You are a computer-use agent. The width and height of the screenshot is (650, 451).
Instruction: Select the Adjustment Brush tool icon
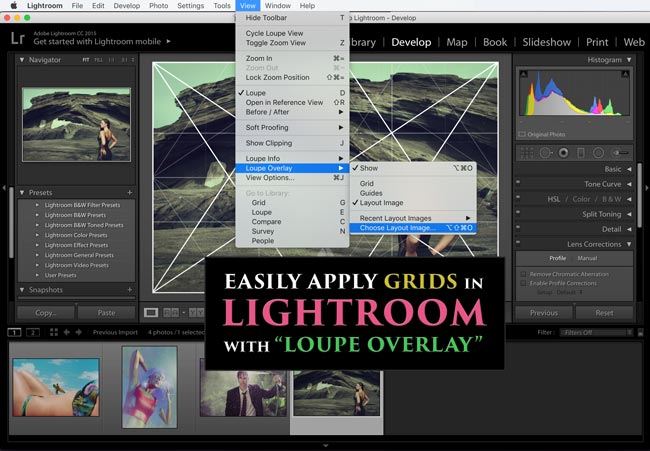620,153
